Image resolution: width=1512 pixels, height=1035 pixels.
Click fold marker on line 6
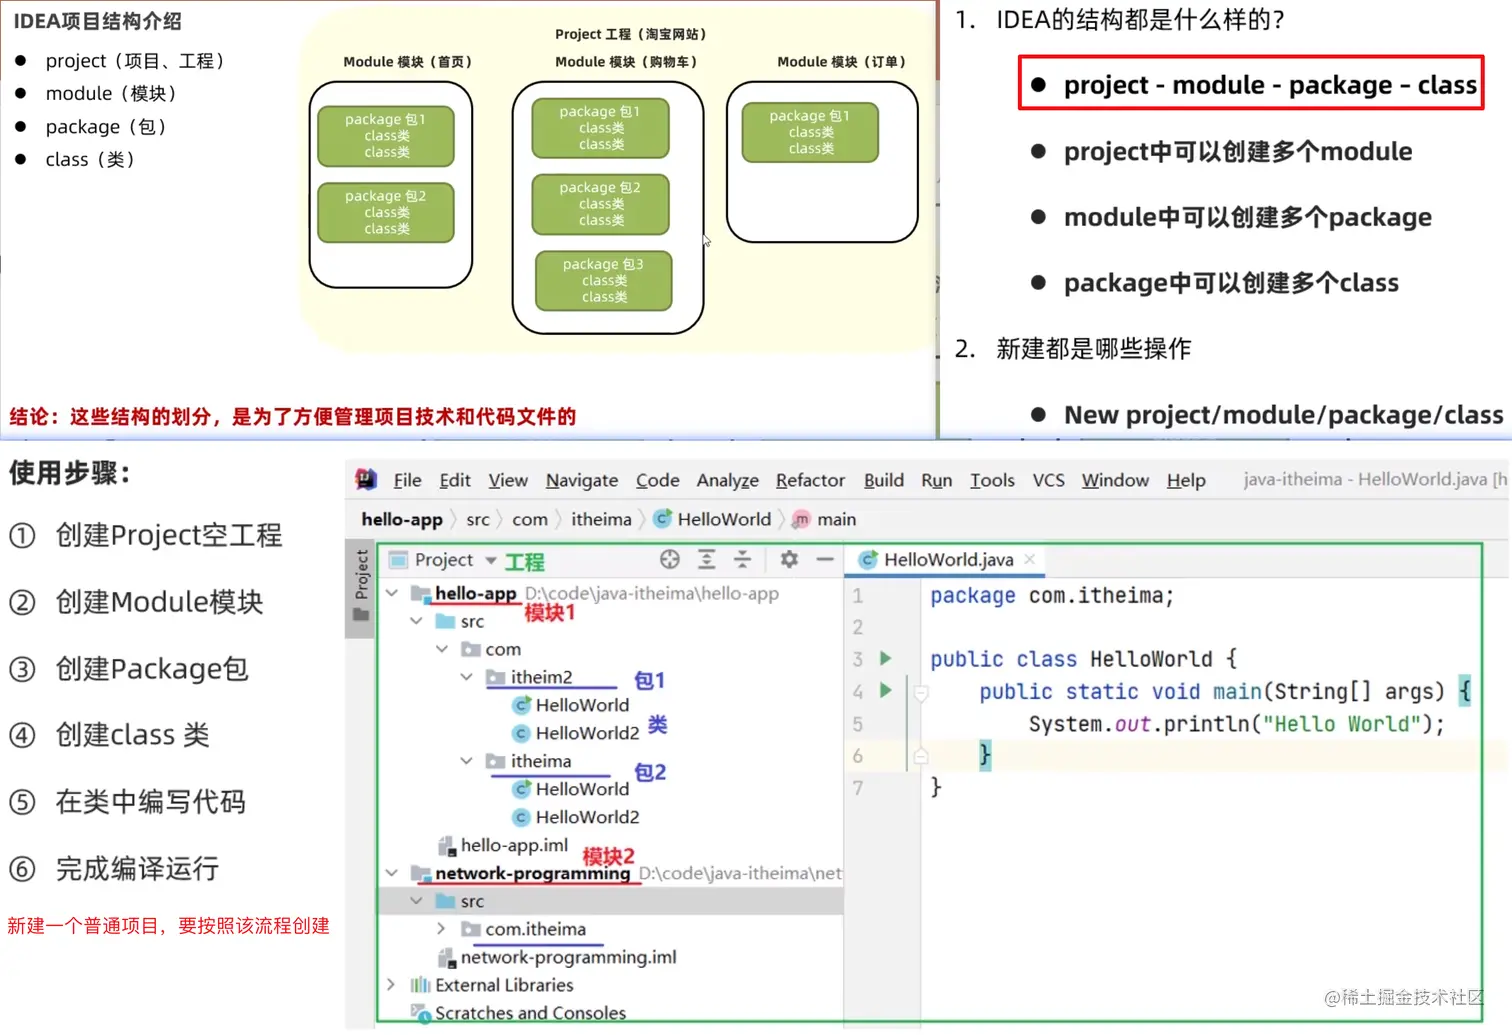click(921, 755)
